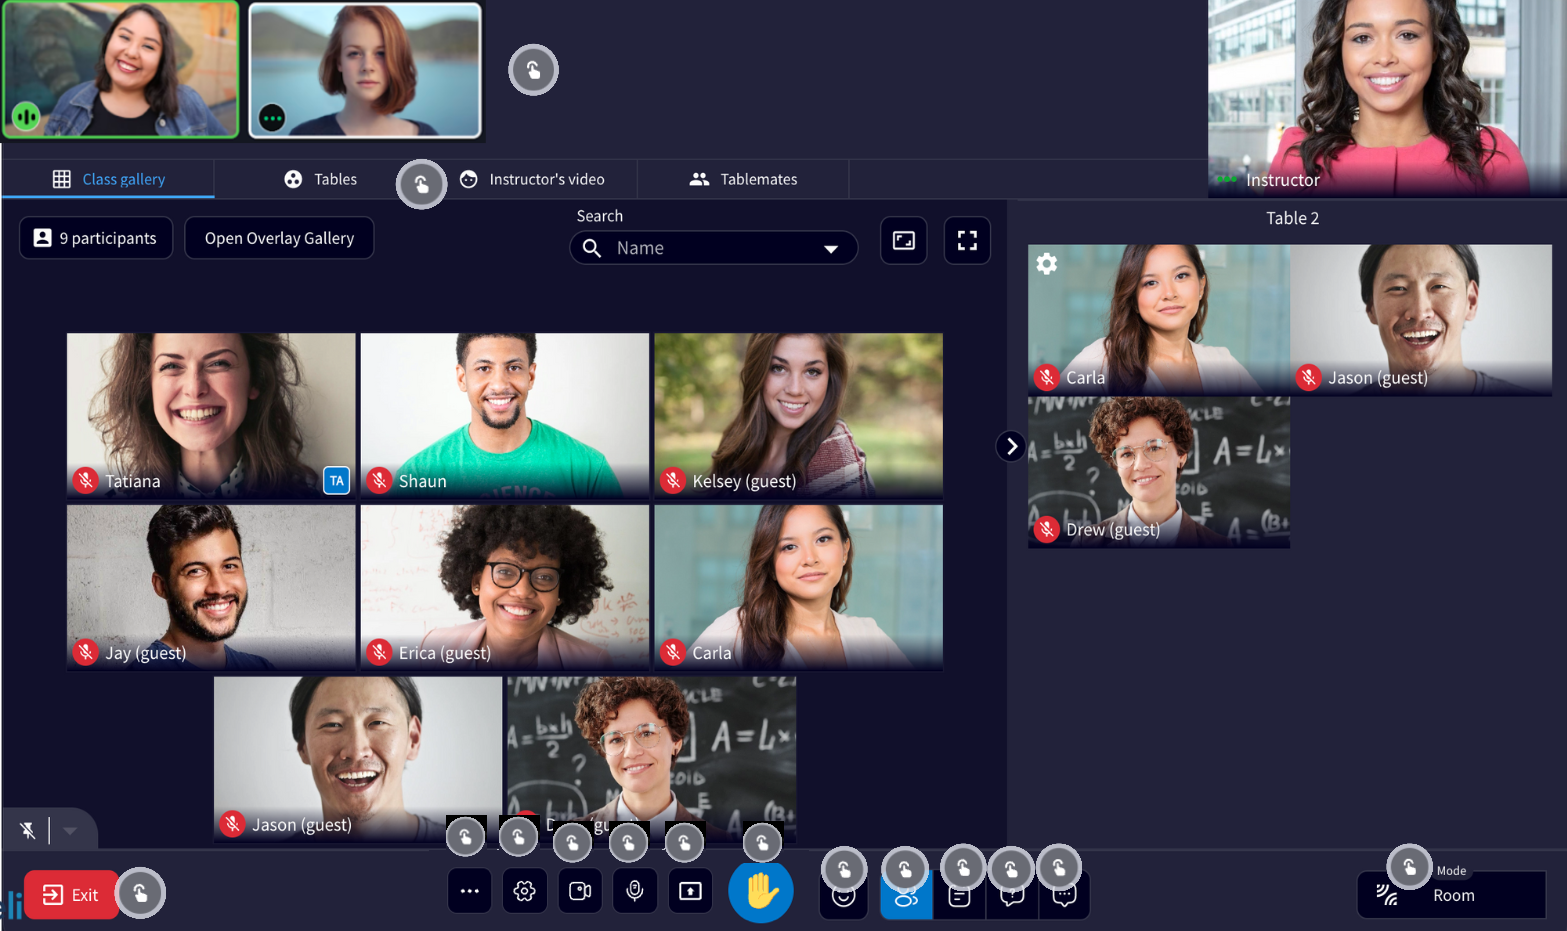Expand the arrow next to the pin icon
This screenshot has width=1567, height=931.
[69, 829]
